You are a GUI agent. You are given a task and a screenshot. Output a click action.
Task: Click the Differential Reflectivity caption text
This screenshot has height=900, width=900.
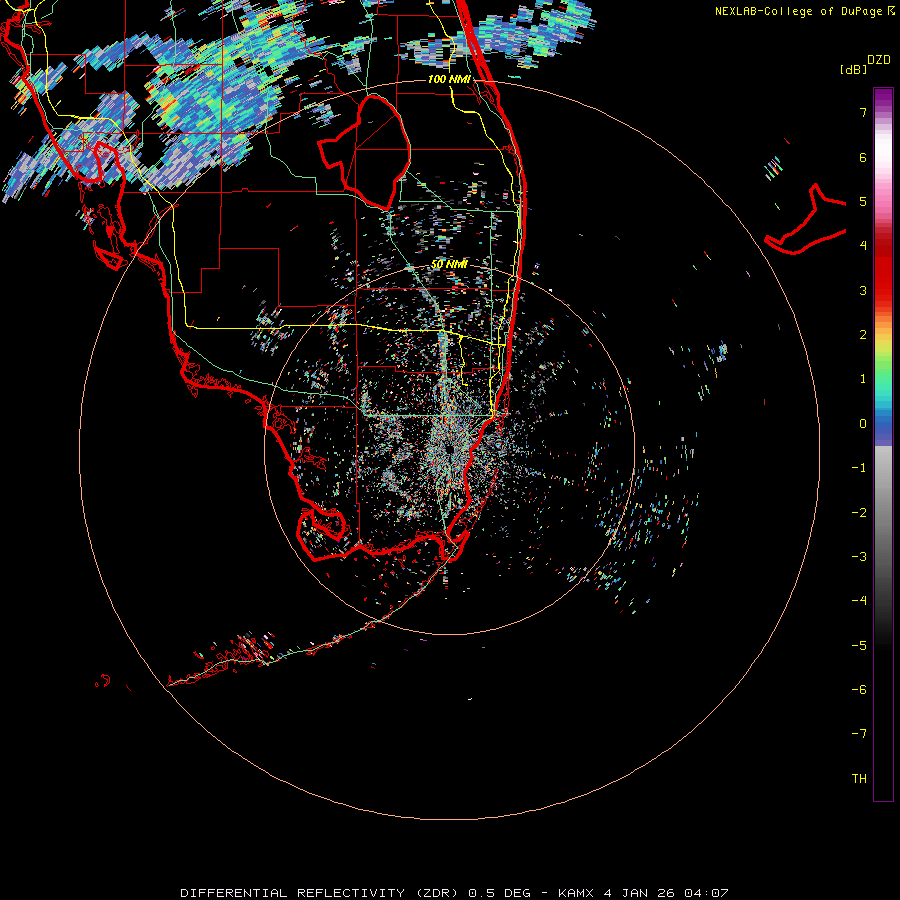(454, 893)
